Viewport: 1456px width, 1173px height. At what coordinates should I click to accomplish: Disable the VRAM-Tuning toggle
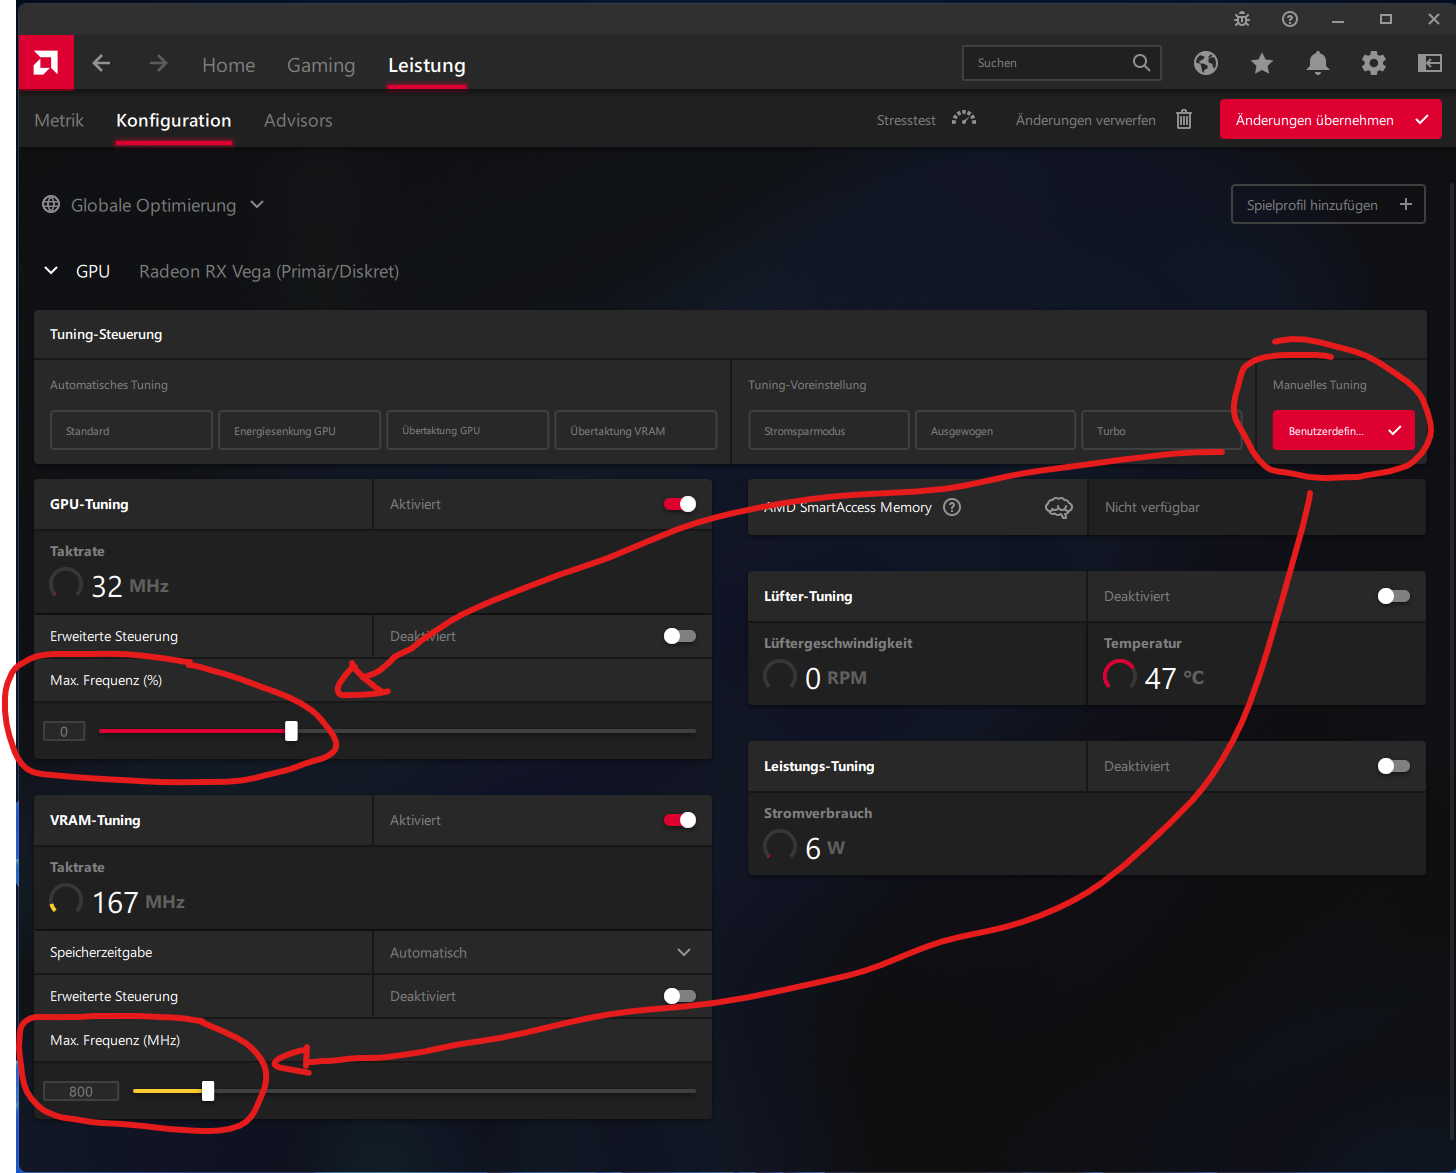point(680,820)
